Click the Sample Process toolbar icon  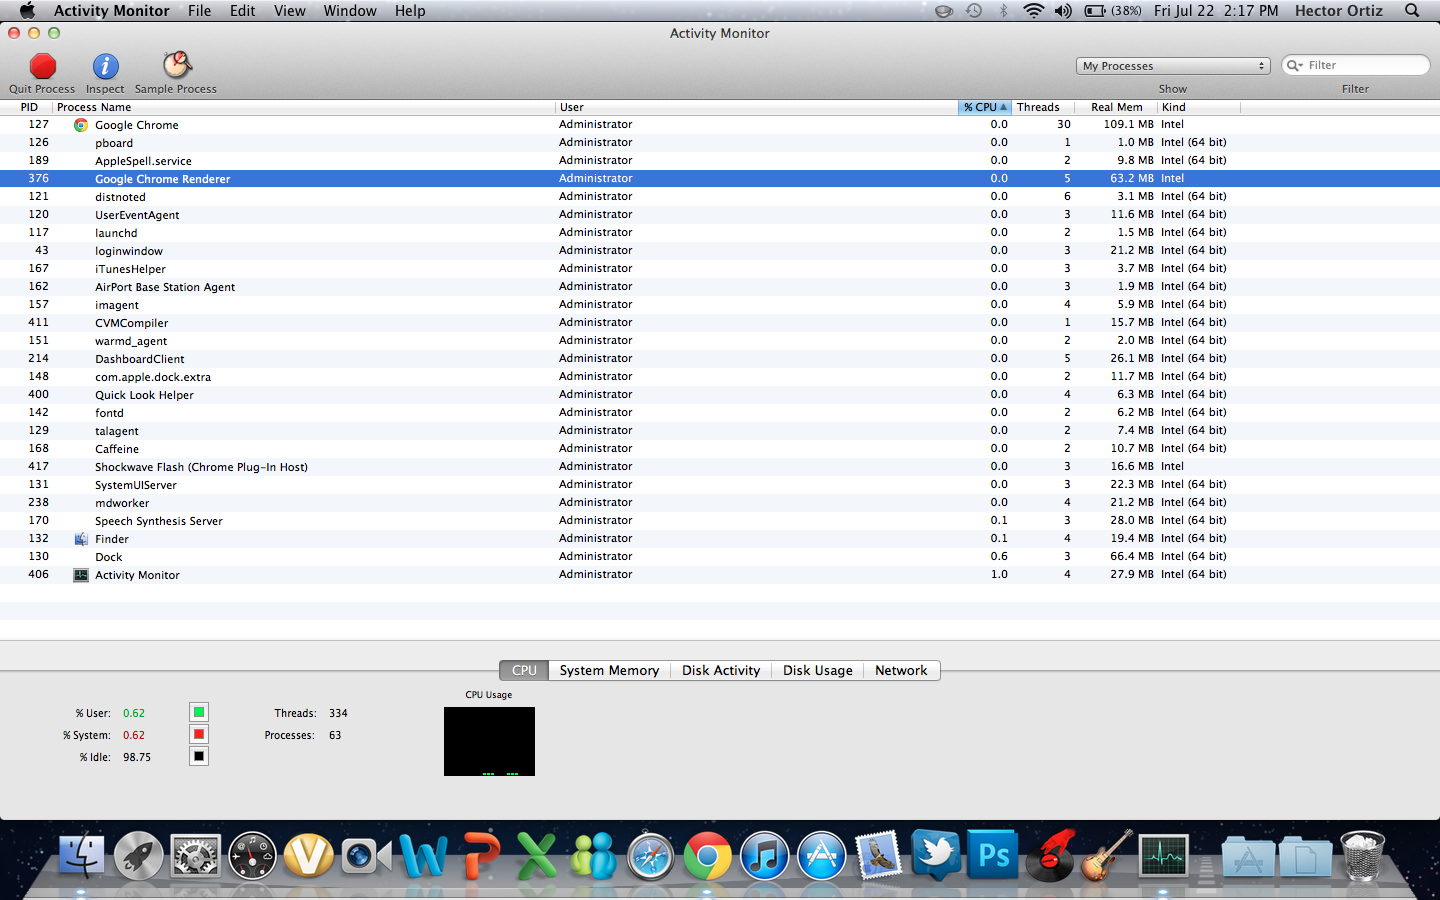177,65
